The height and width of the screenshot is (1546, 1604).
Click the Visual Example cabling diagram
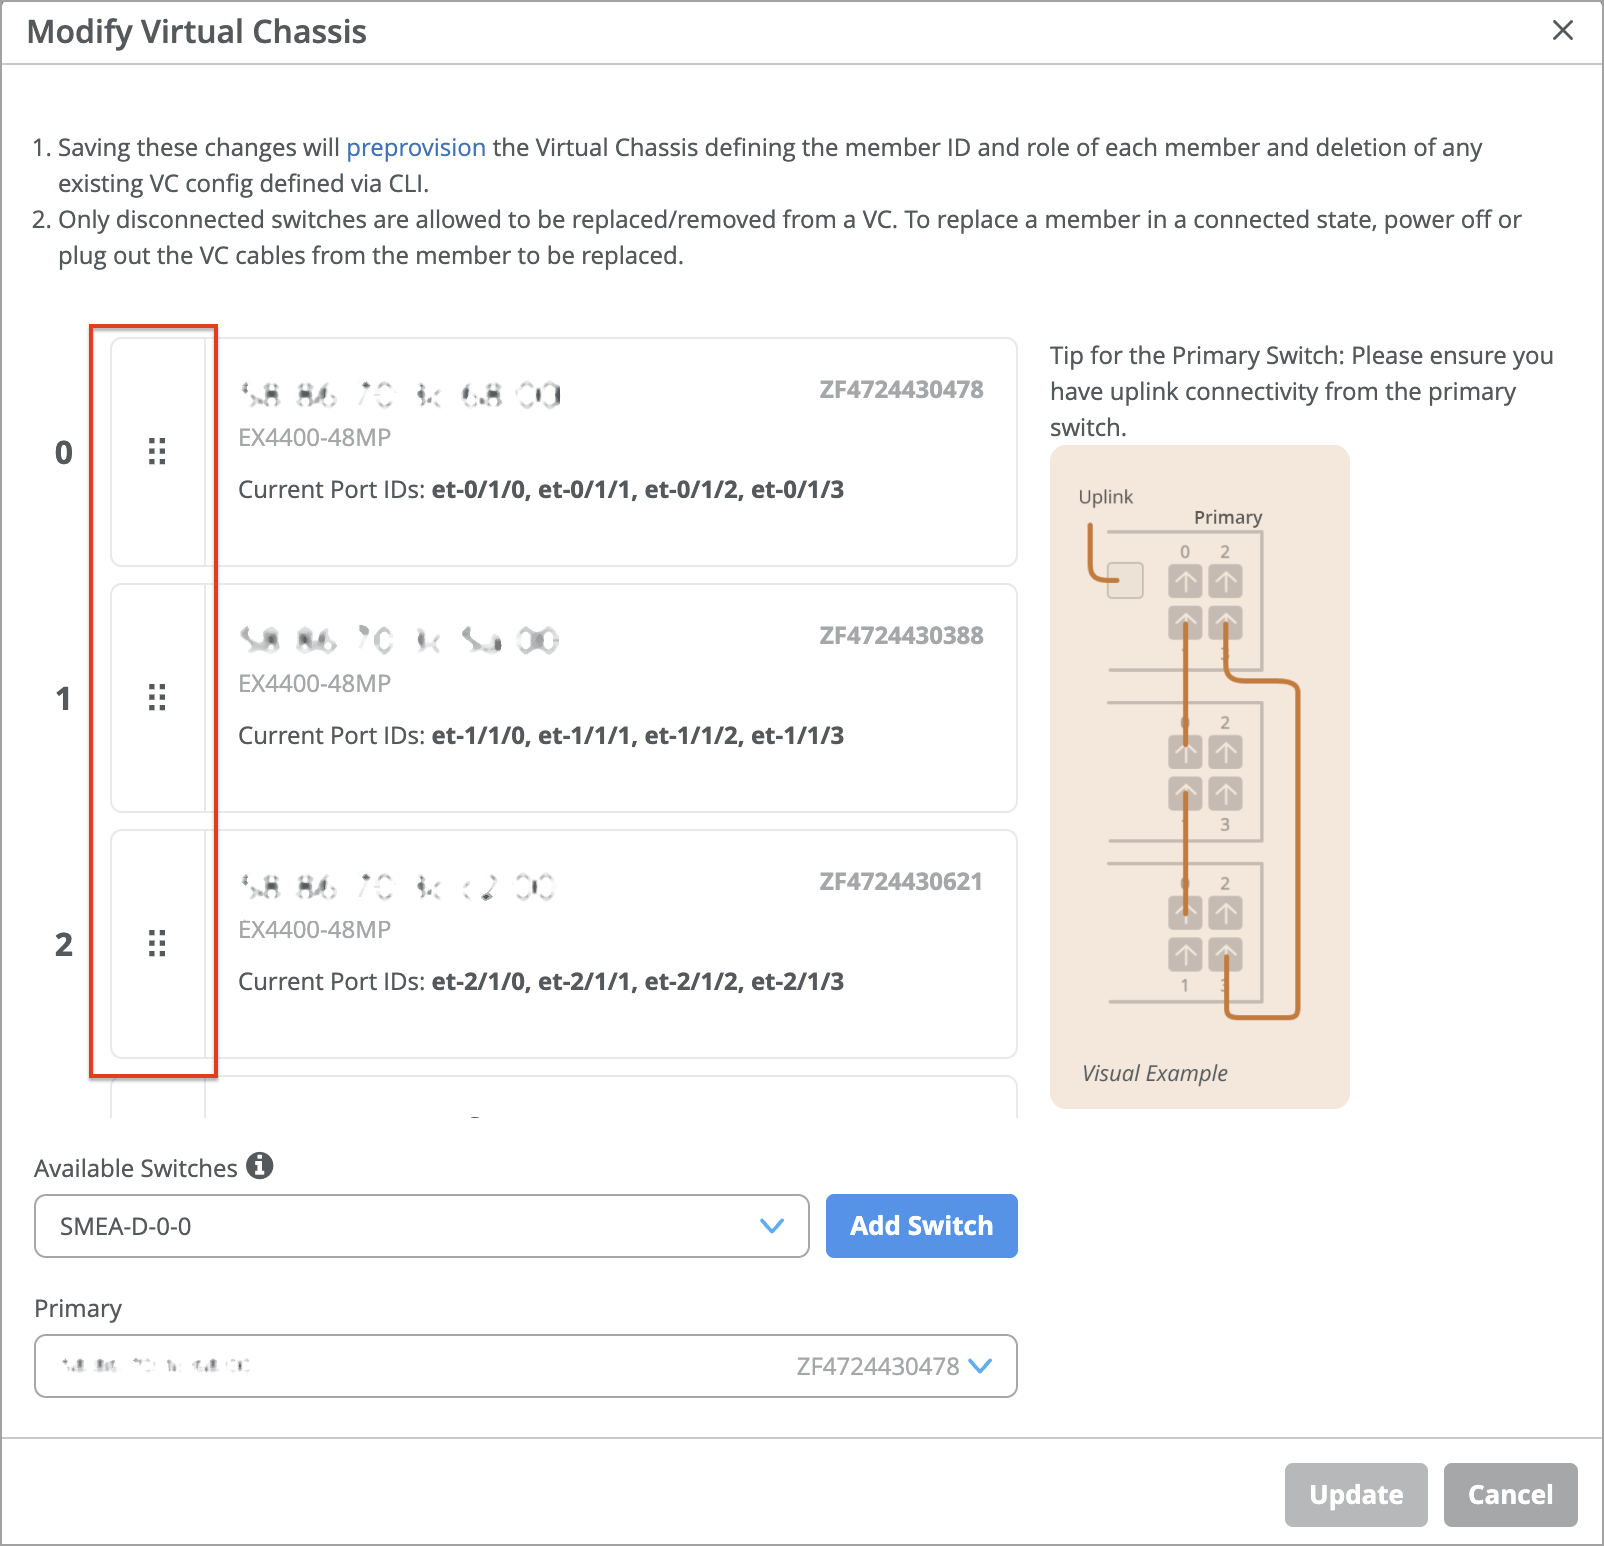pyautogui.click(x=1199, y=776)
